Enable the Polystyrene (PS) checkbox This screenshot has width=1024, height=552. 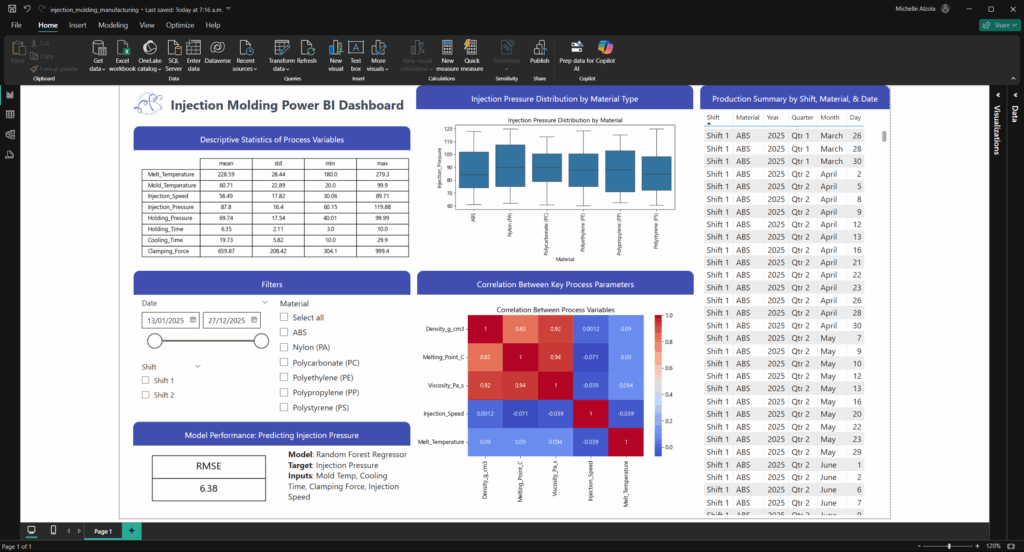[x=285, y=407]
